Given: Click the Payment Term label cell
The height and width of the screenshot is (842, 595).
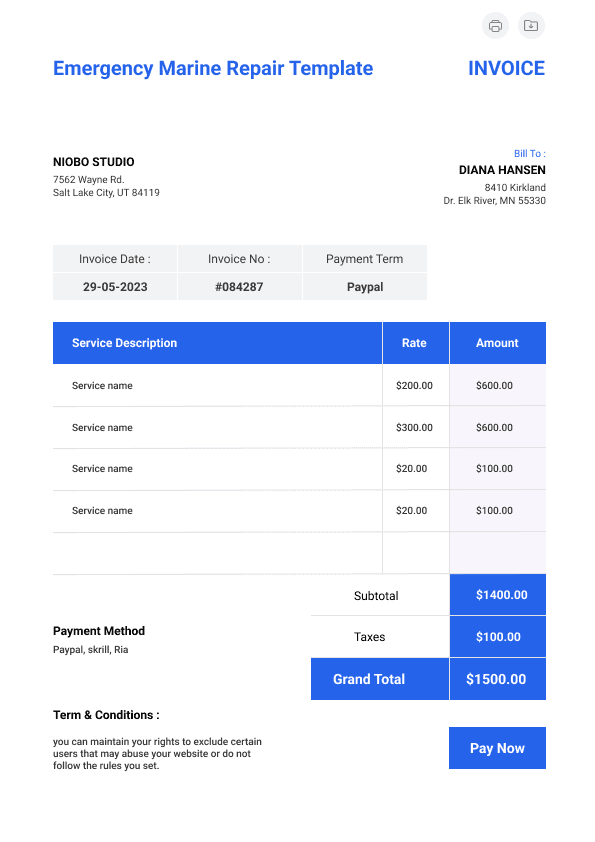Looking at the screenshot, I should (x=365, y=259).
